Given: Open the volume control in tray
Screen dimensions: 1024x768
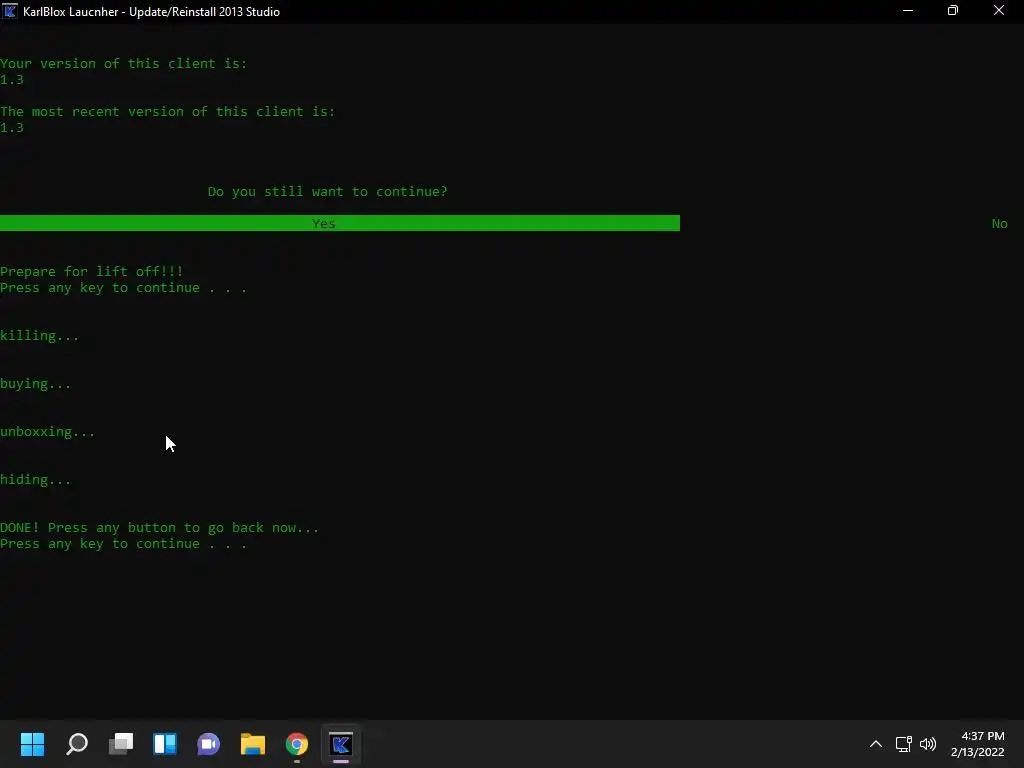Looking at the screenshot, I should (x=927, y=744).
